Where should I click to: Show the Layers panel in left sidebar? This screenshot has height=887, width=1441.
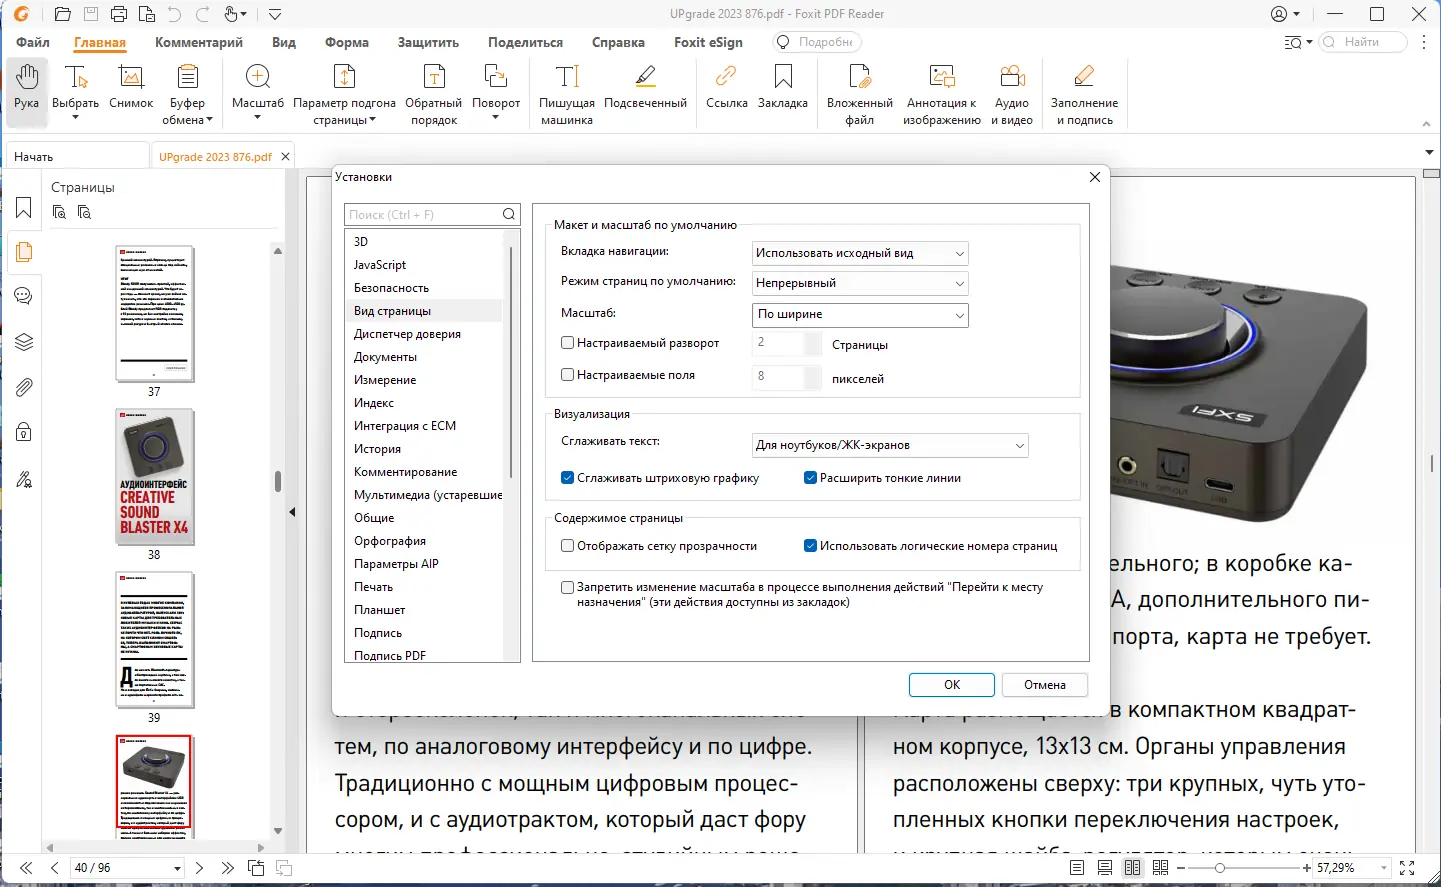(24, 342)
